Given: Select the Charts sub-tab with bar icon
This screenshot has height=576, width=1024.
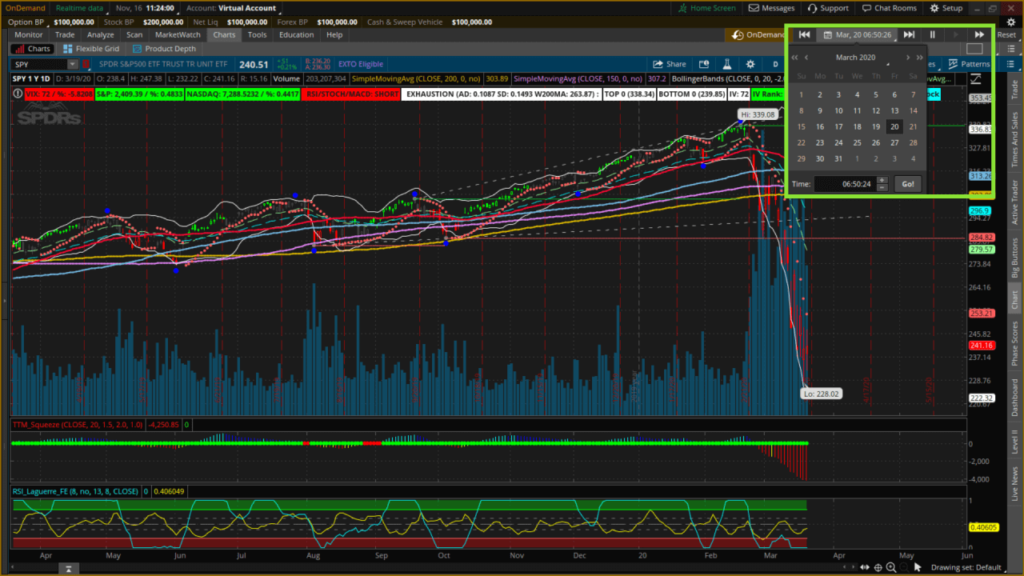Looking at the screenshot, I should pyautogui.click(x=33, y=49).
